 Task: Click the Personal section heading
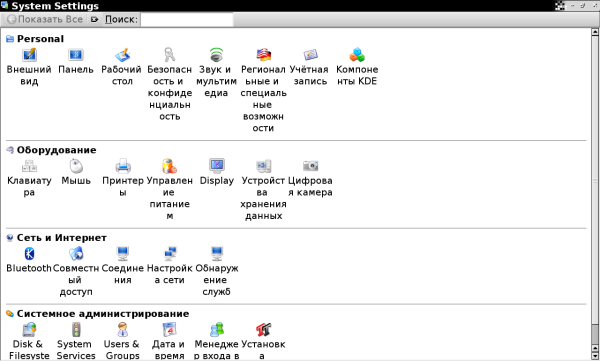point(40,39)
